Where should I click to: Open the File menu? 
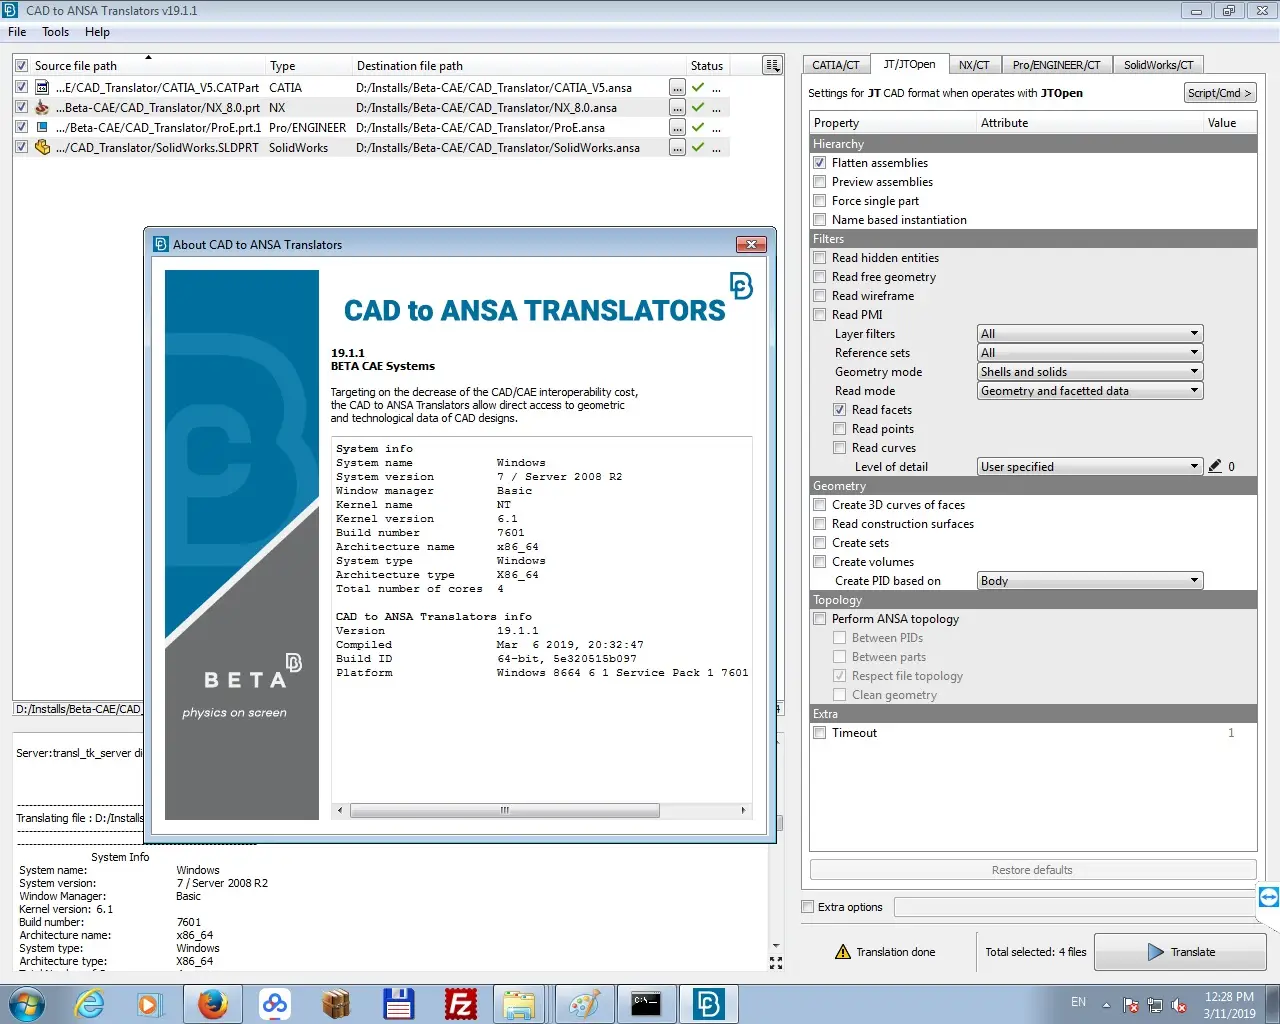tap(17, 32)
